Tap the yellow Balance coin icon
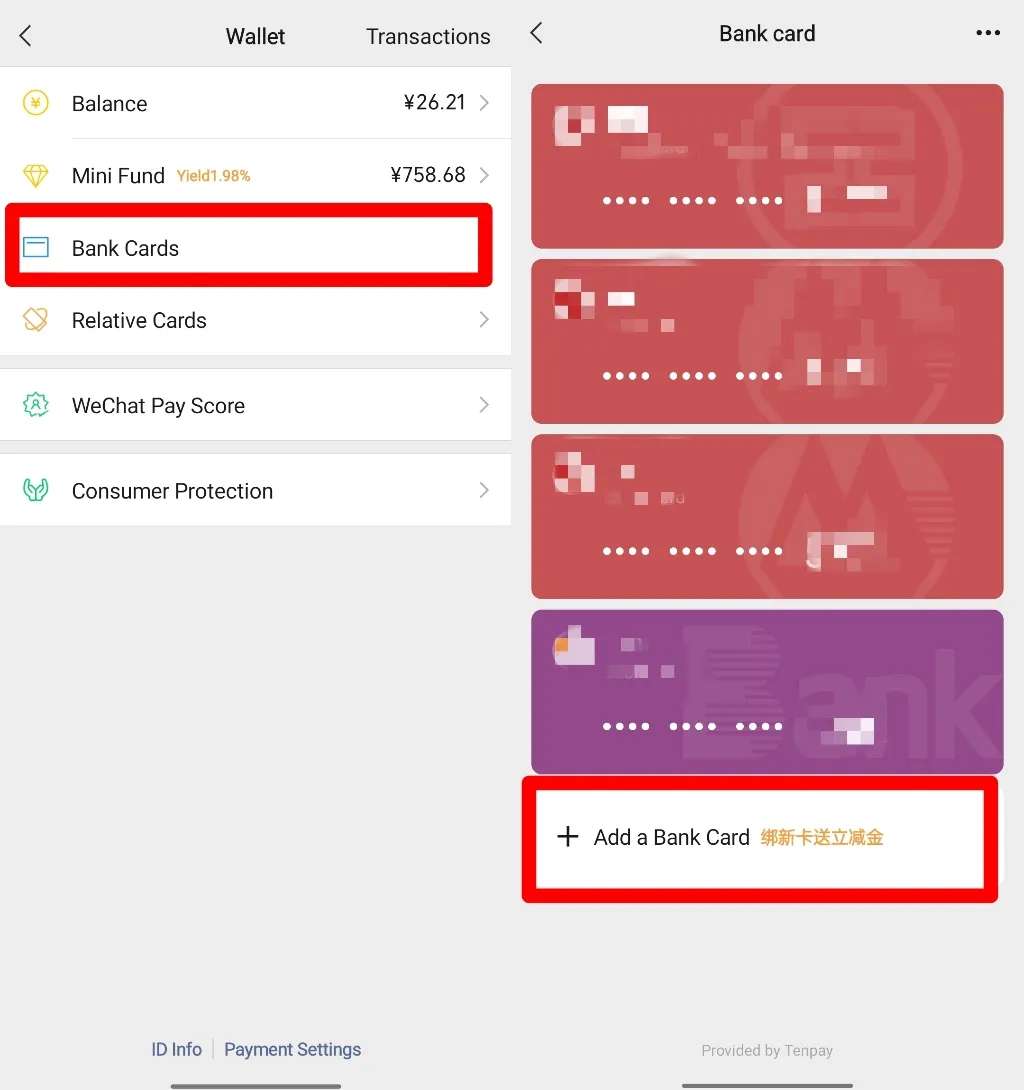 tap(35, 103)
